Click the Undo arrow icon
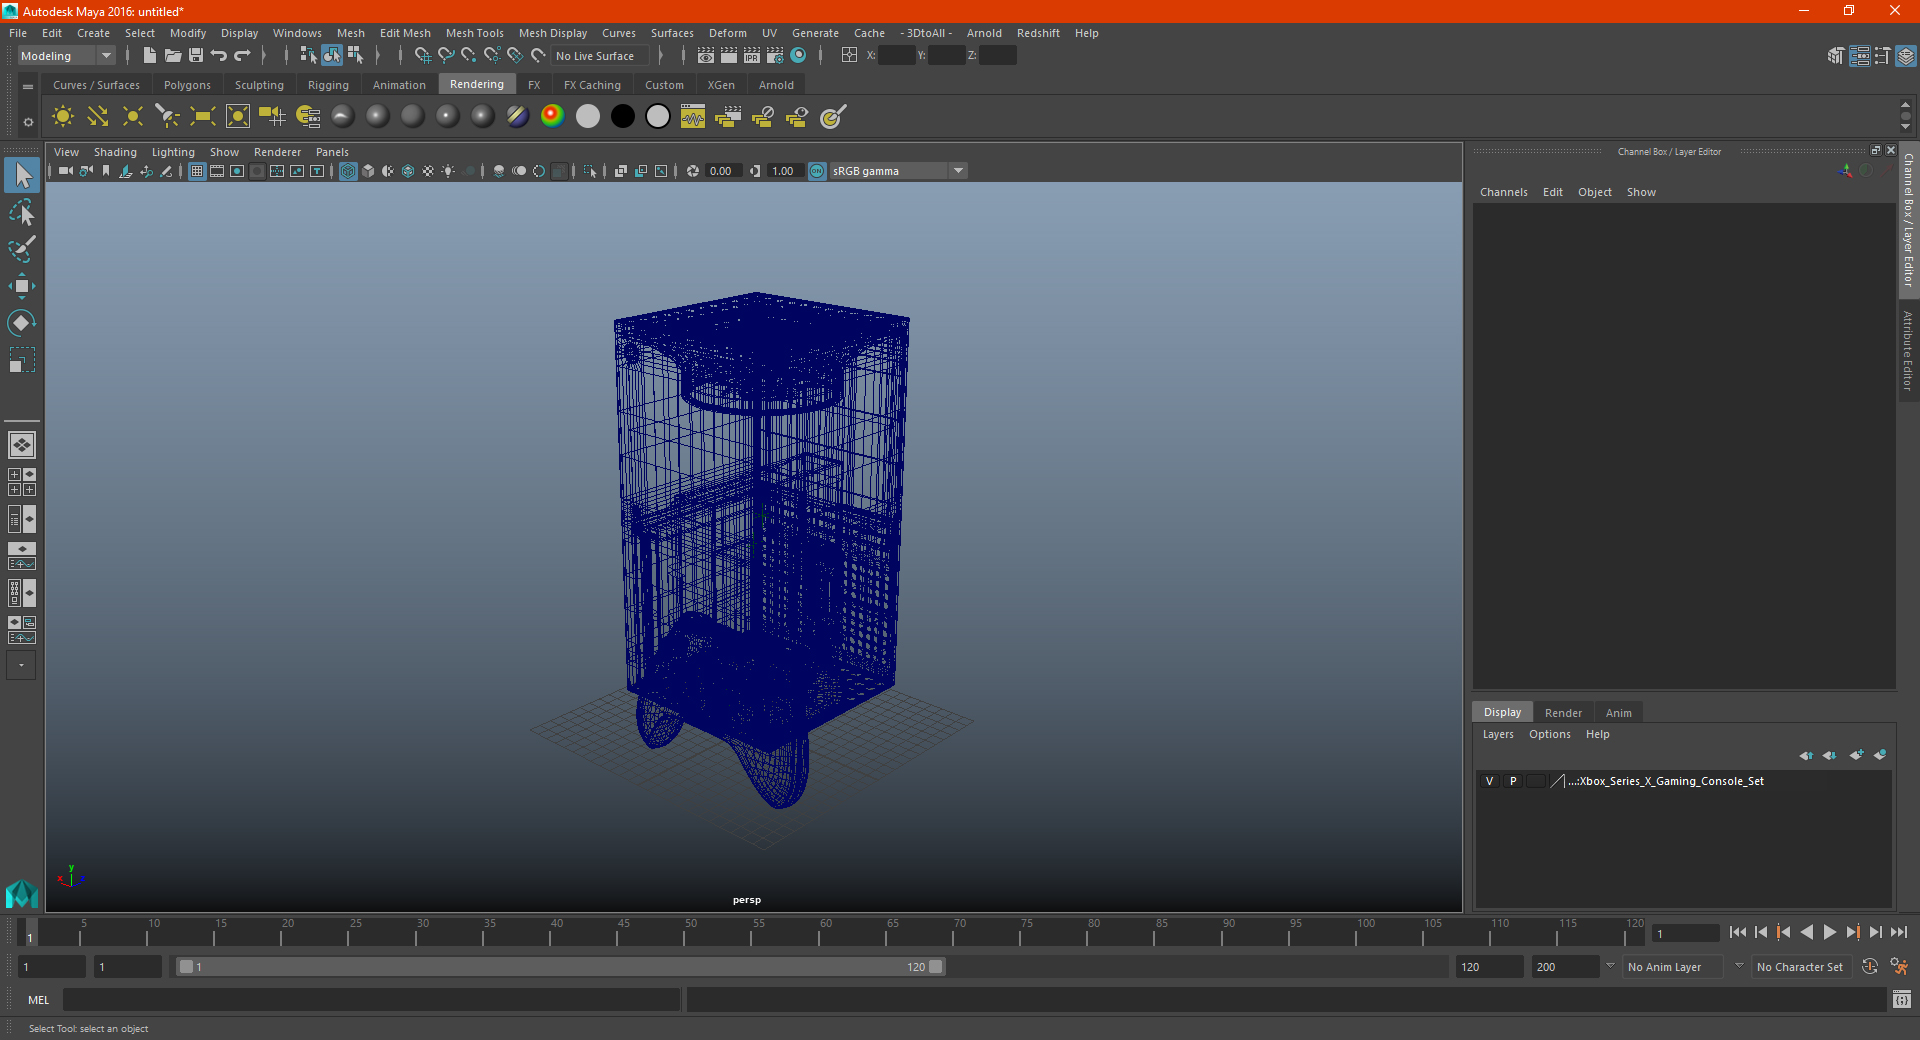Screen dimensions: 1920x1040 [219, 56]
